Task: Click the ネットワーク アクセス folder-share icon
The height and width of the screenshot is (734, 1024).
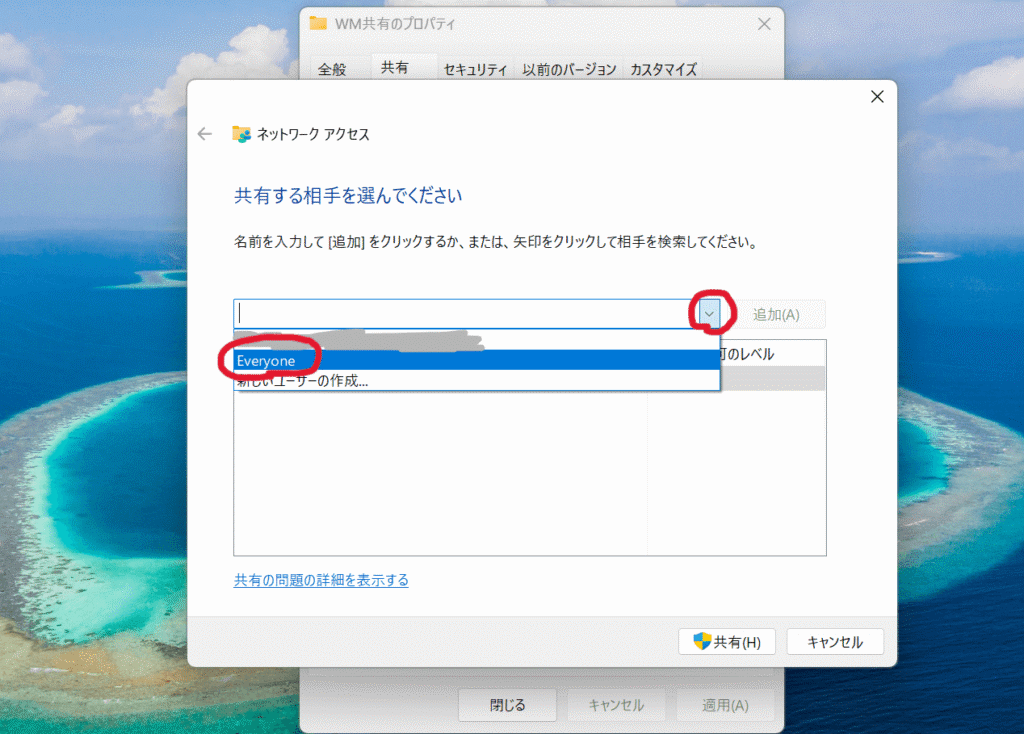Action: click(241, 134)
